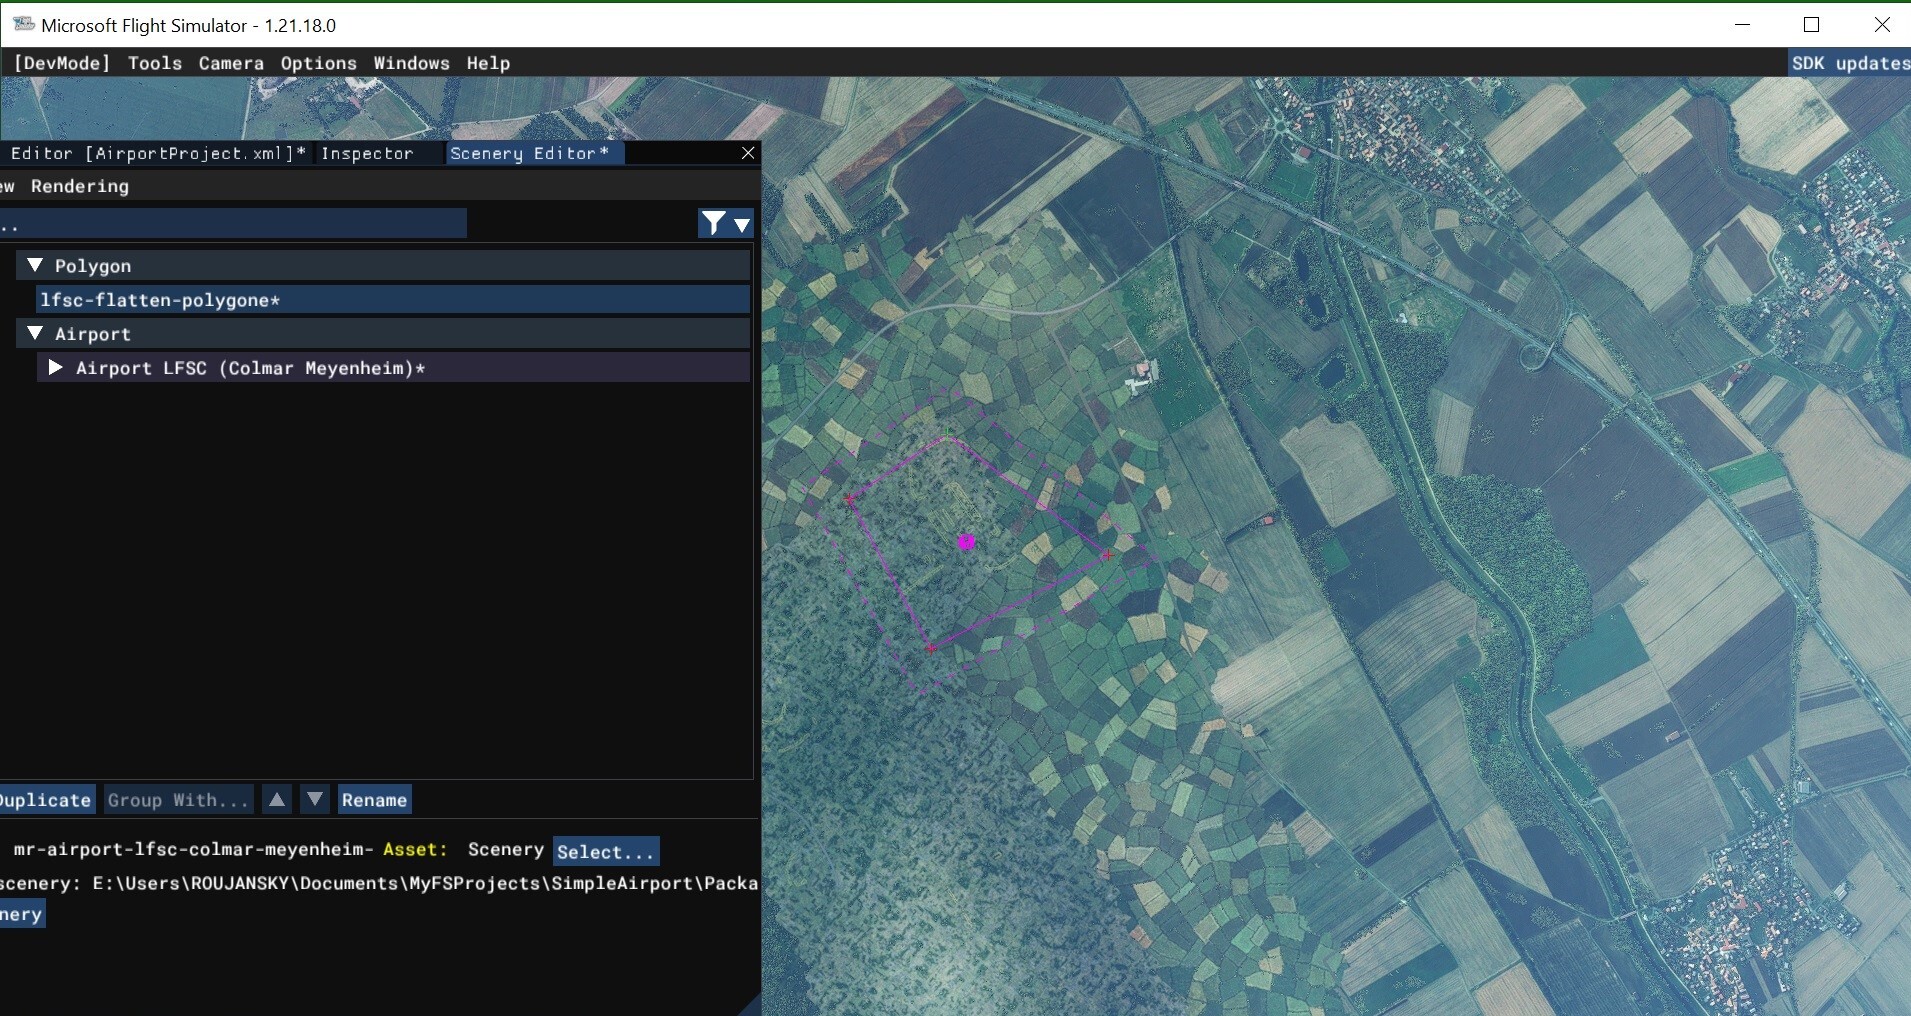
Task: Close the Scenery Editor panel
Action: click(x=748, y=153)
